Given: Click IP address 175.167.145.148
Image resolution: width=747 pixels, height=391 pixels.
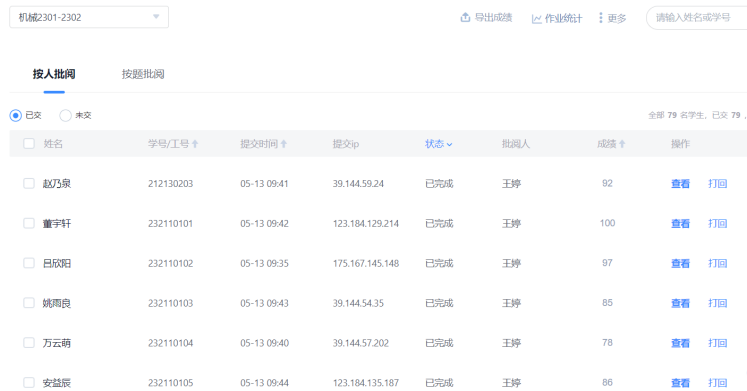Looking at the screenshot, I should [x=366, y=263].
